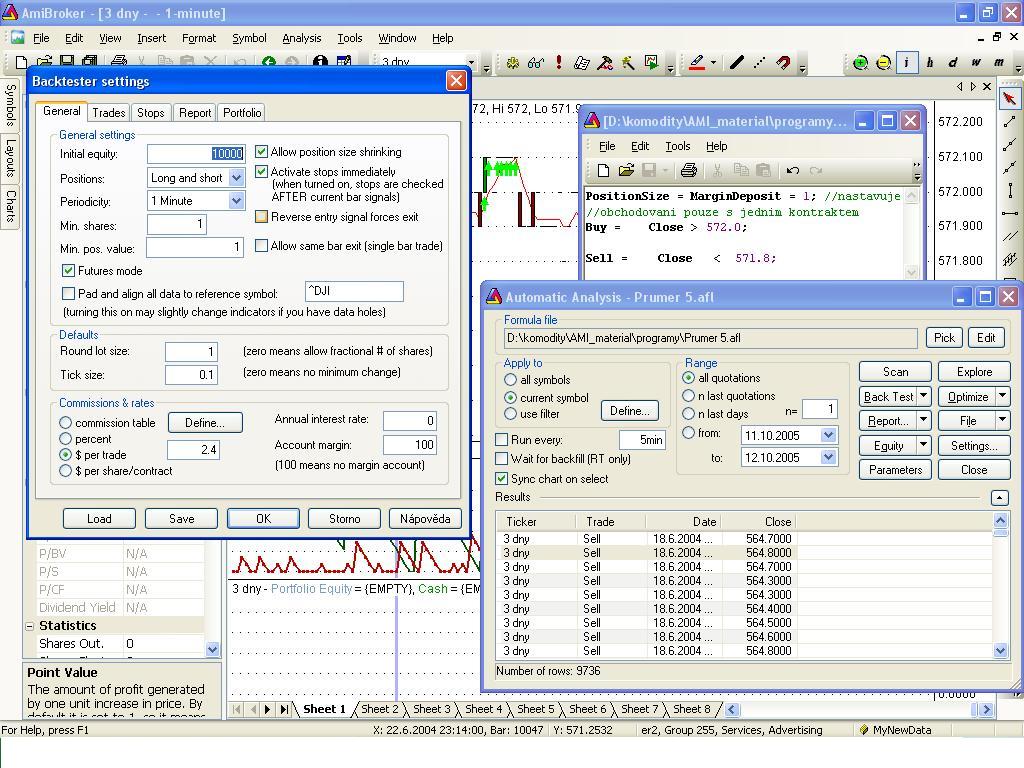The height and width of the screenshot is (768, 1024).
Task: Select the horseshoe magnet snap icon
Action: 783,63
